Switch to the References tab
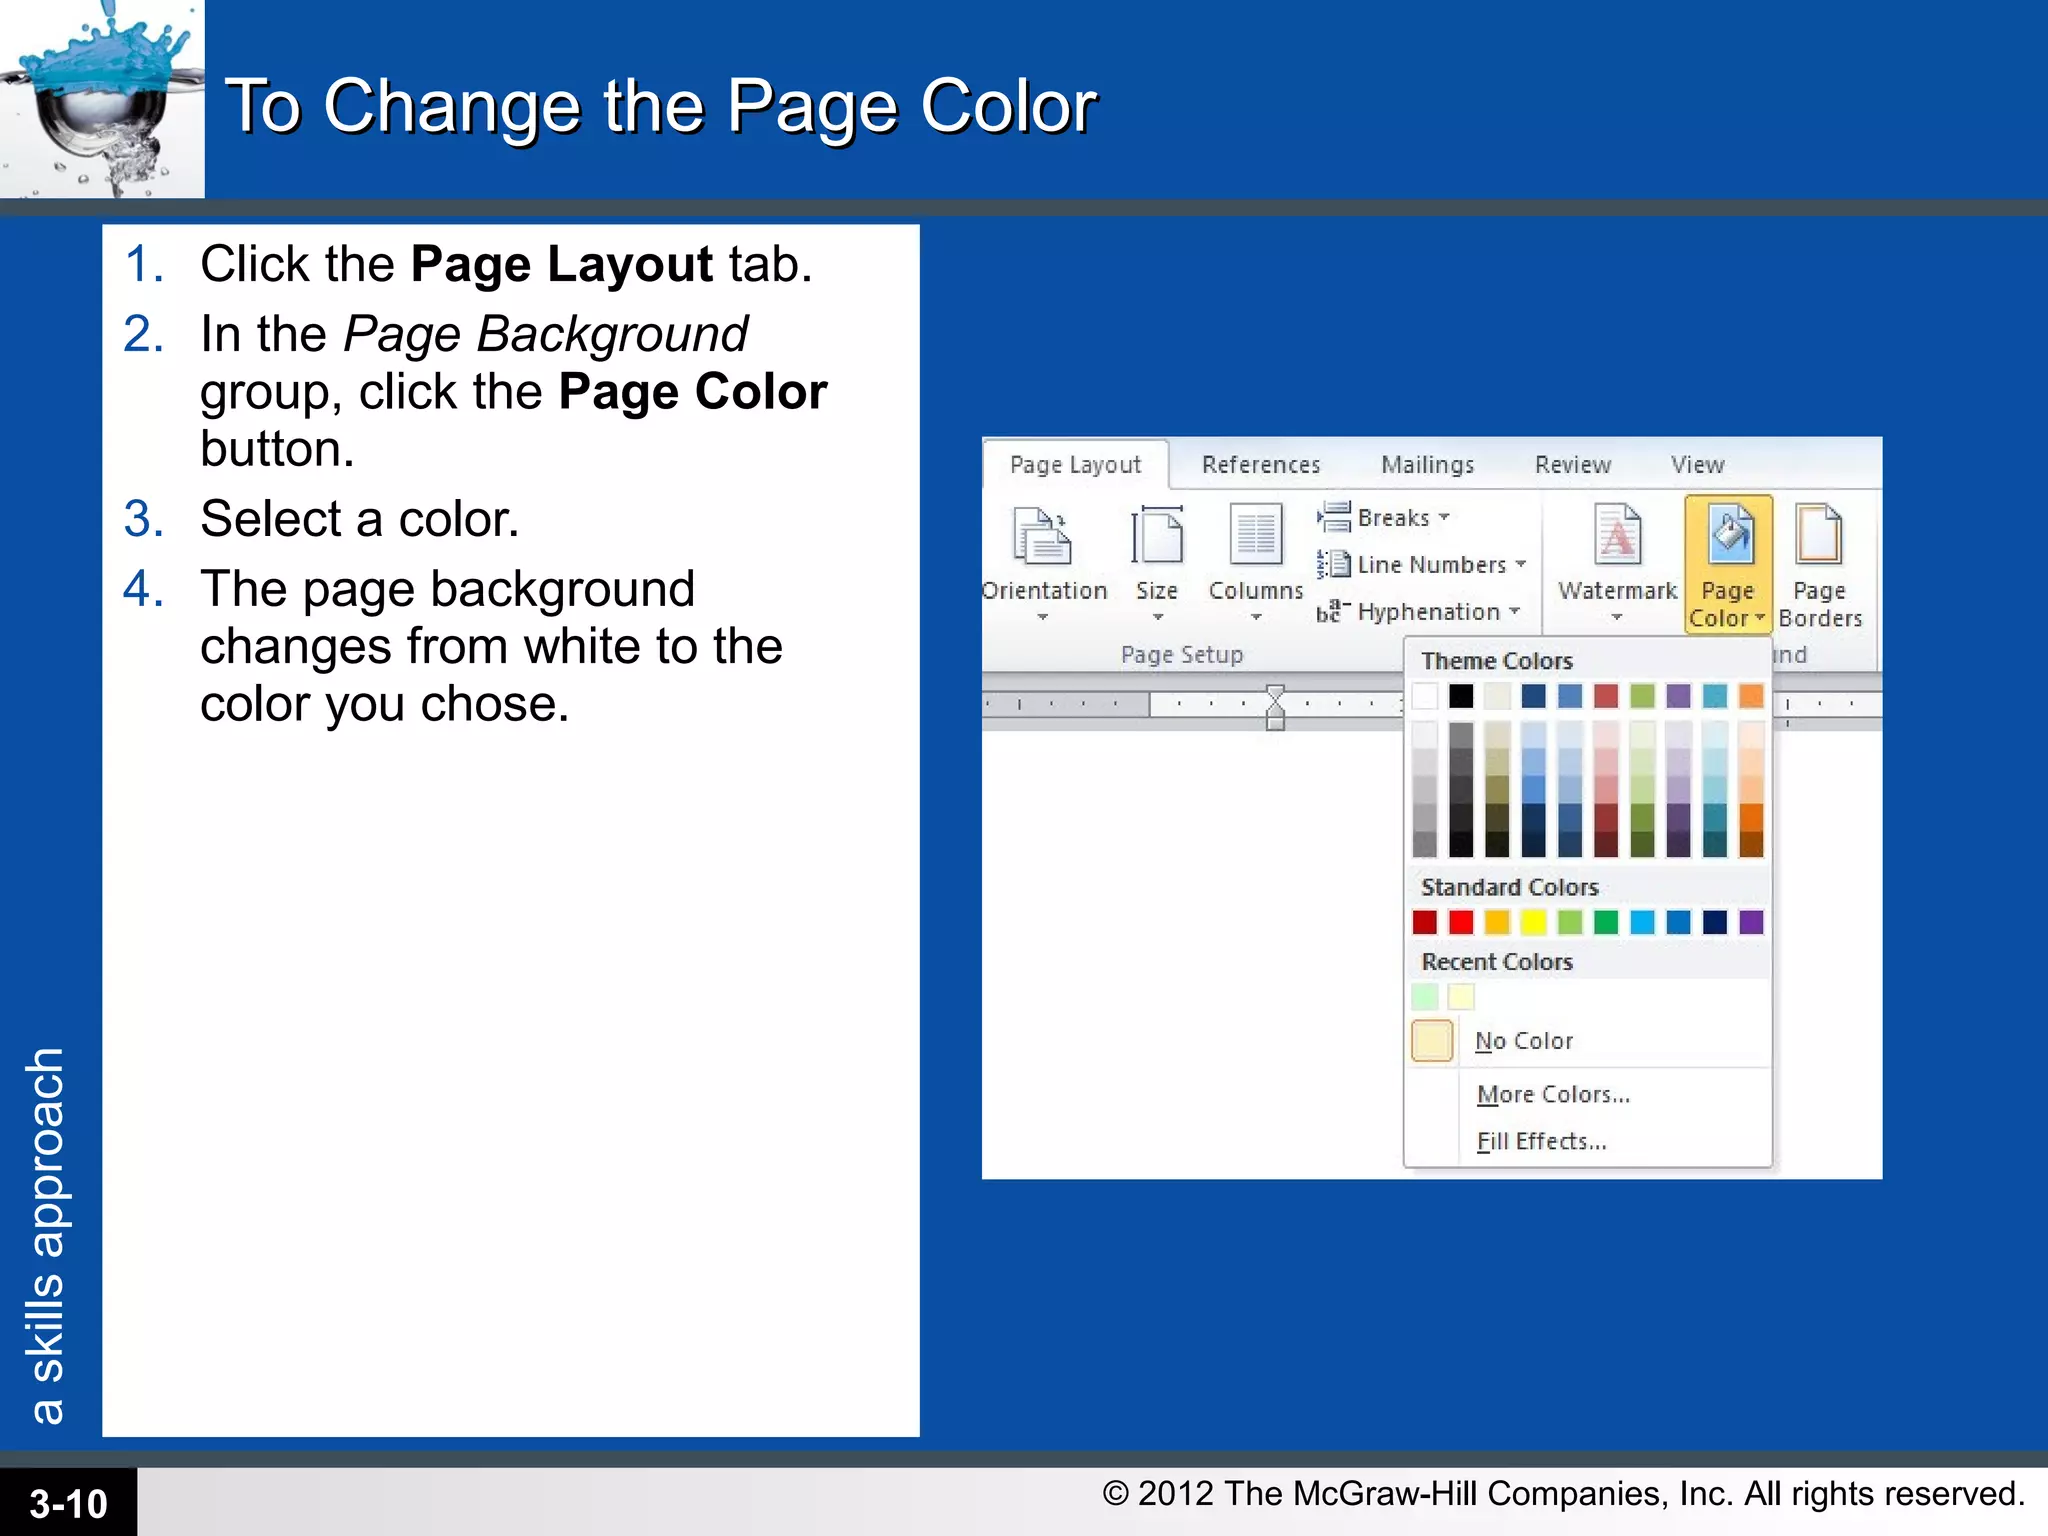The height and width of the screenshot is (1536, 2048). point(1260,465)
